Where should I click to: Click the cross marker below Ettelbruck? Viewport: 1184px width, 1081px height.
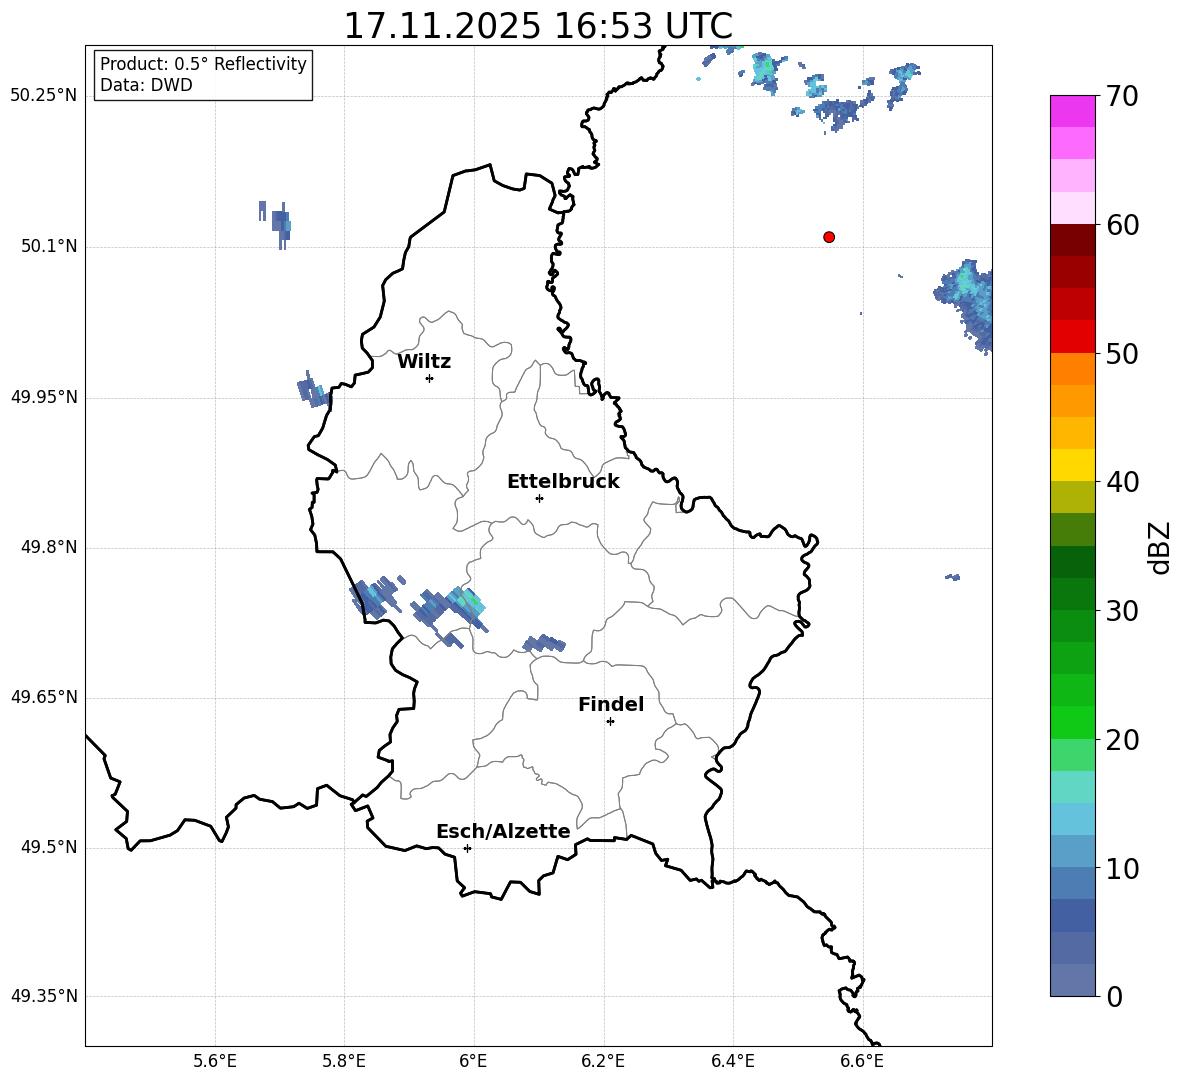pos(539,498)
